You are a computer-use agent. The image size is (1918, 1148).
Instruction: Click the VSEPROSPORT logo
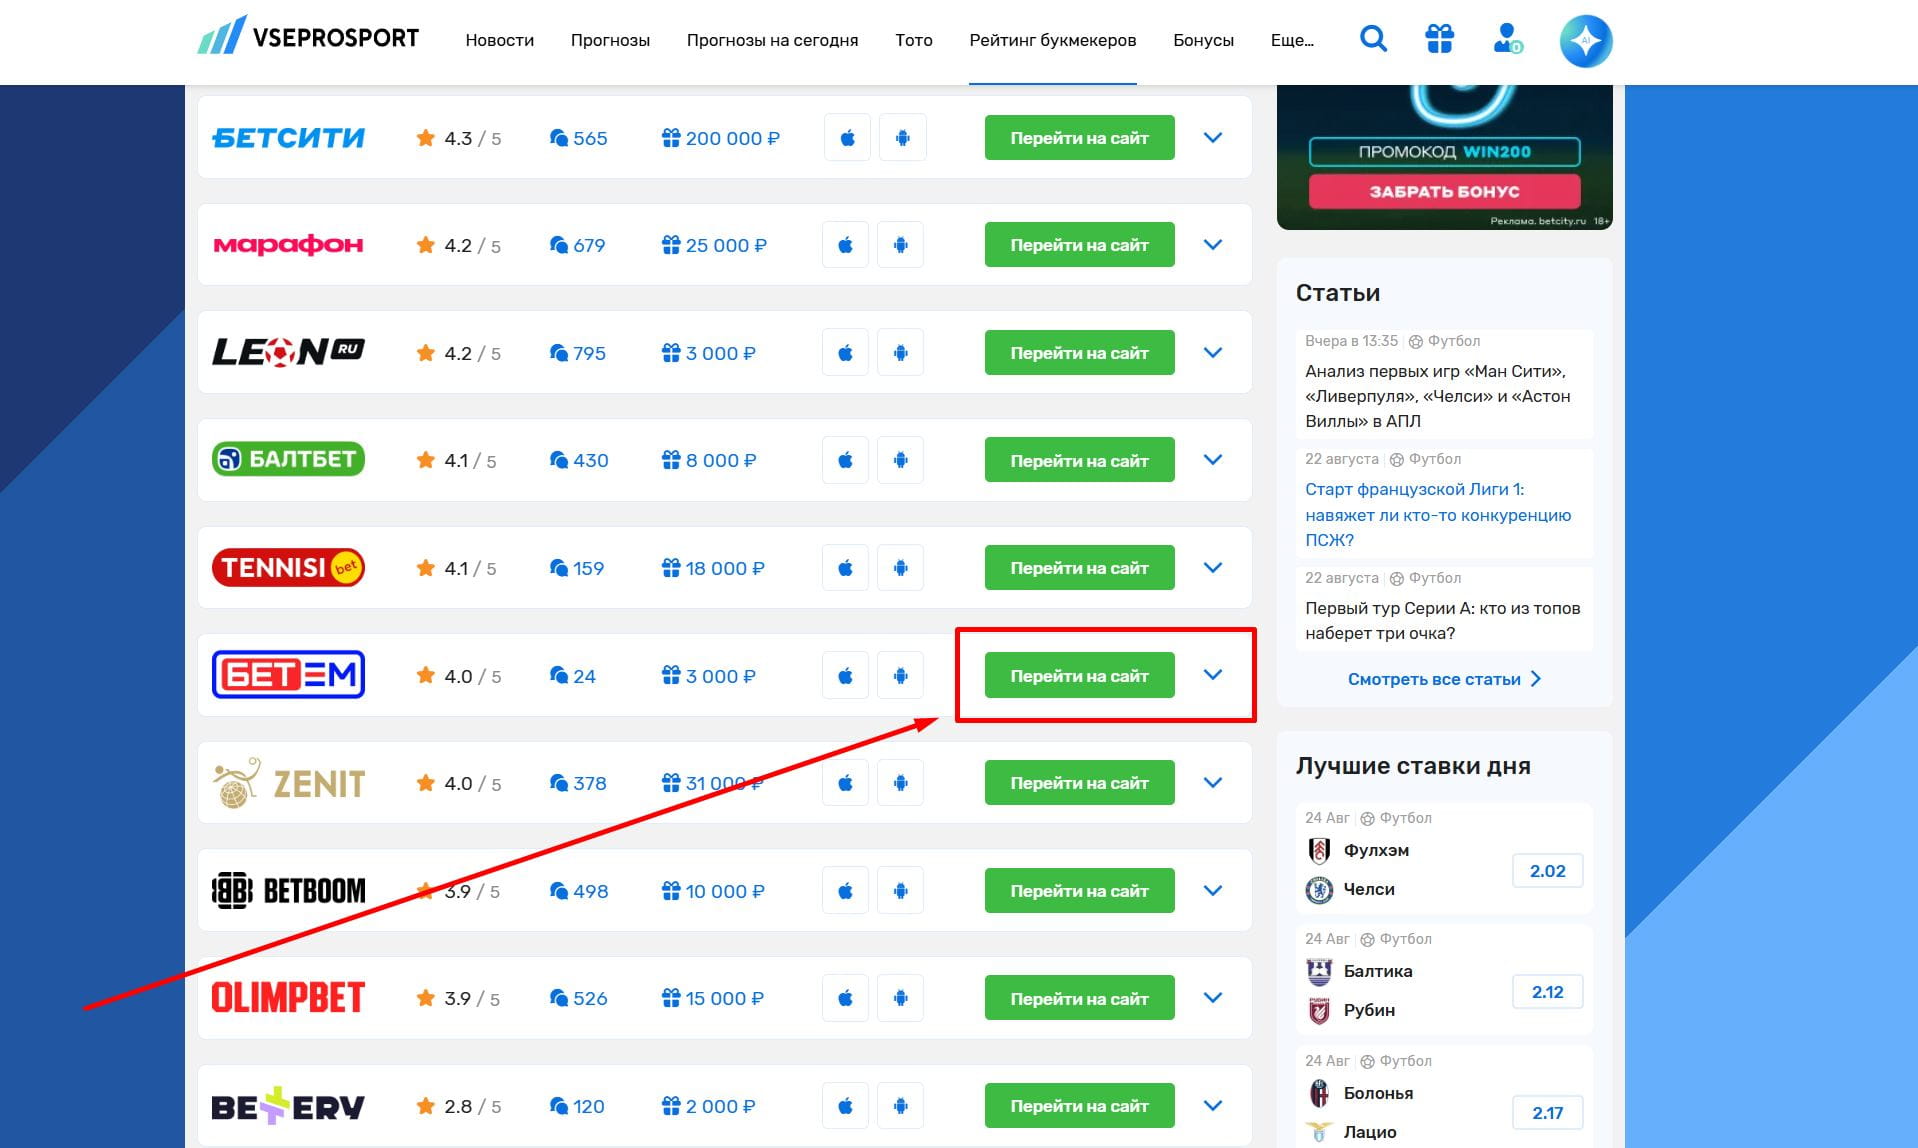point(308,36)
